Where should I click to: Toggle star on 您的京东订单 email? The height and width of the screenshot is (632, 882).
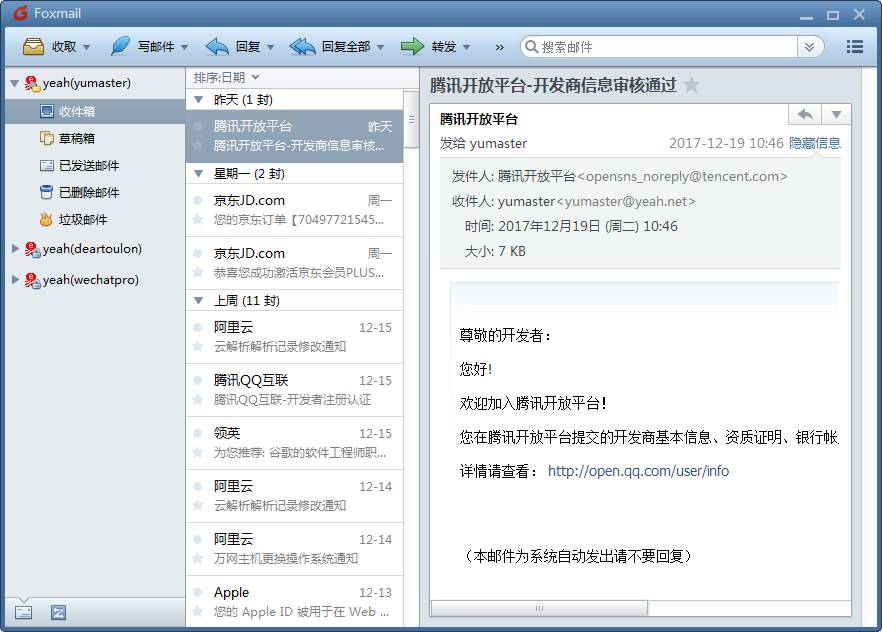coord(197,219)
